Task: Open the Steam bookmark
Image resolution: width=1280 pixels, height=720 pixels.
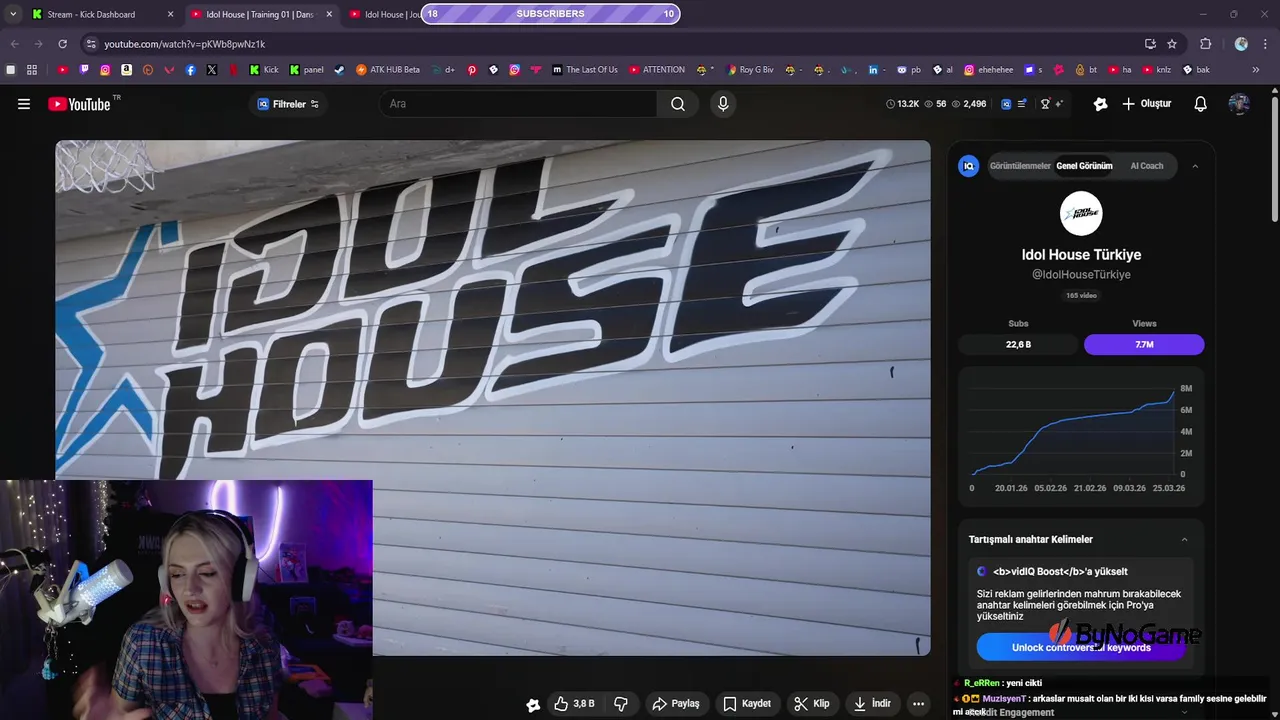Action: [339, 70]
